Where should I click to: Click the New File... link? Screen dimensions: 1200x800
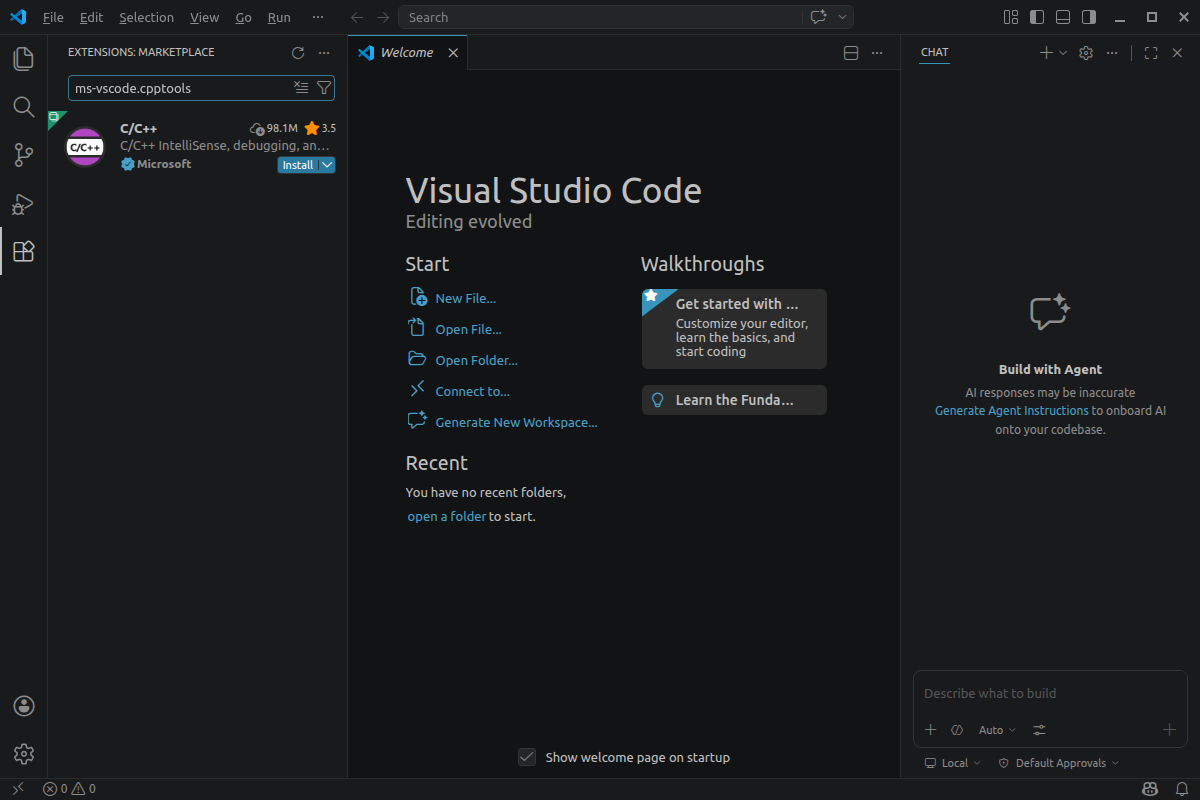tap(465, 298)
